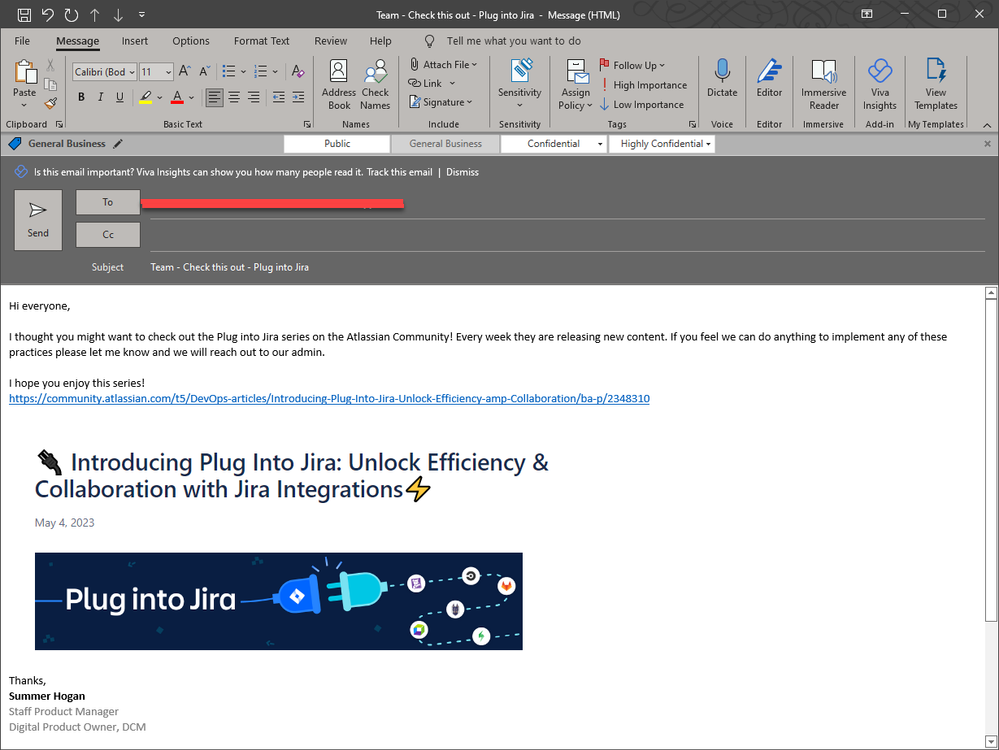
Task: Open the Insert ribbon tab
Action: point(135,41)
